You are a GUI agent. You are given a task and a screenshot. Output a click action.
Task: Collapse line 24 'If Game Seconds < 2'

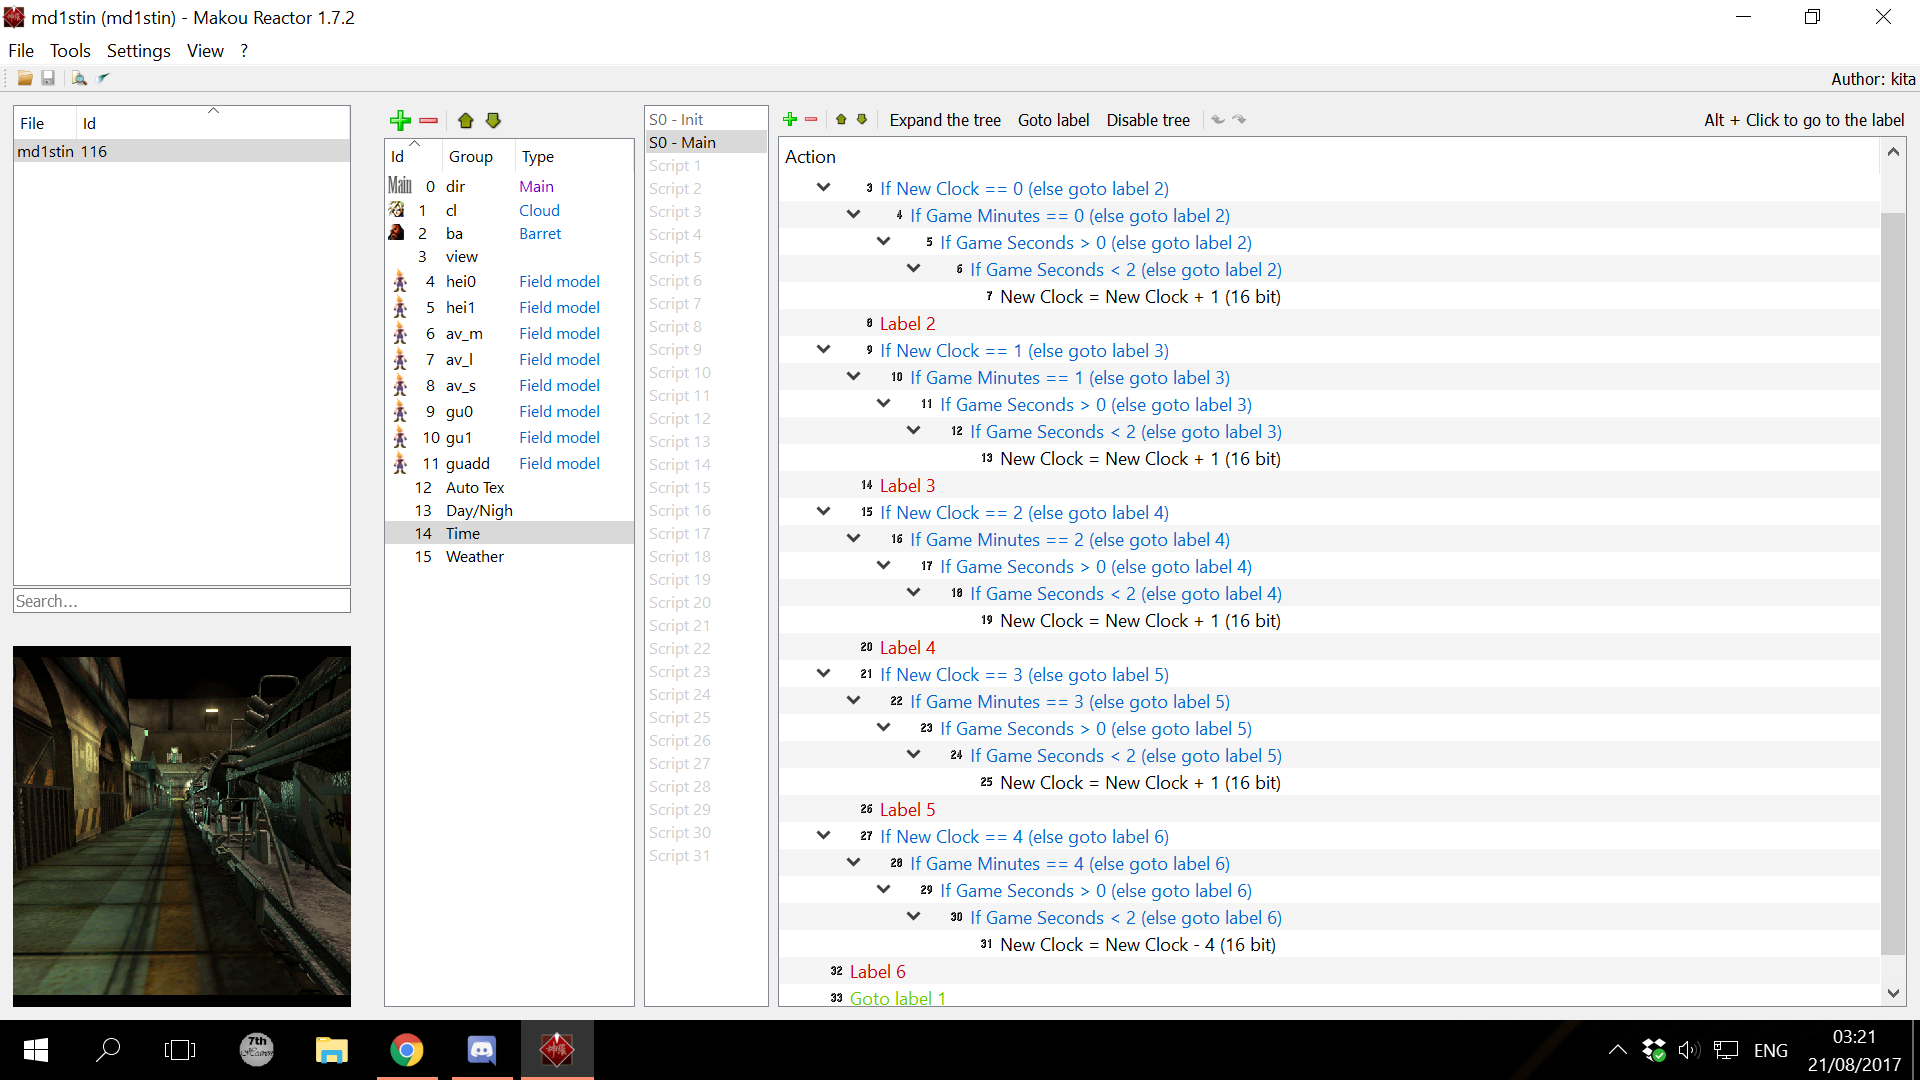pyautogui.click(x=914, y=755)
